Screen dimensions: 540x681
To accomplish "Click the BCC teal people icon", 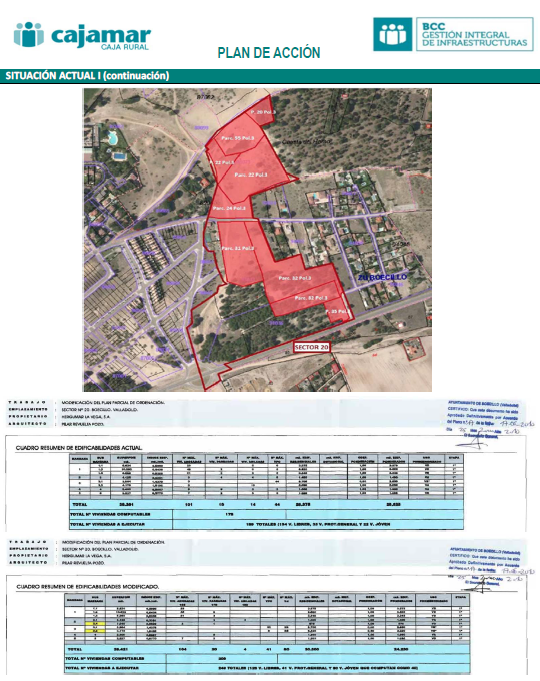I will pyautogui.click(x=392, y=34).
